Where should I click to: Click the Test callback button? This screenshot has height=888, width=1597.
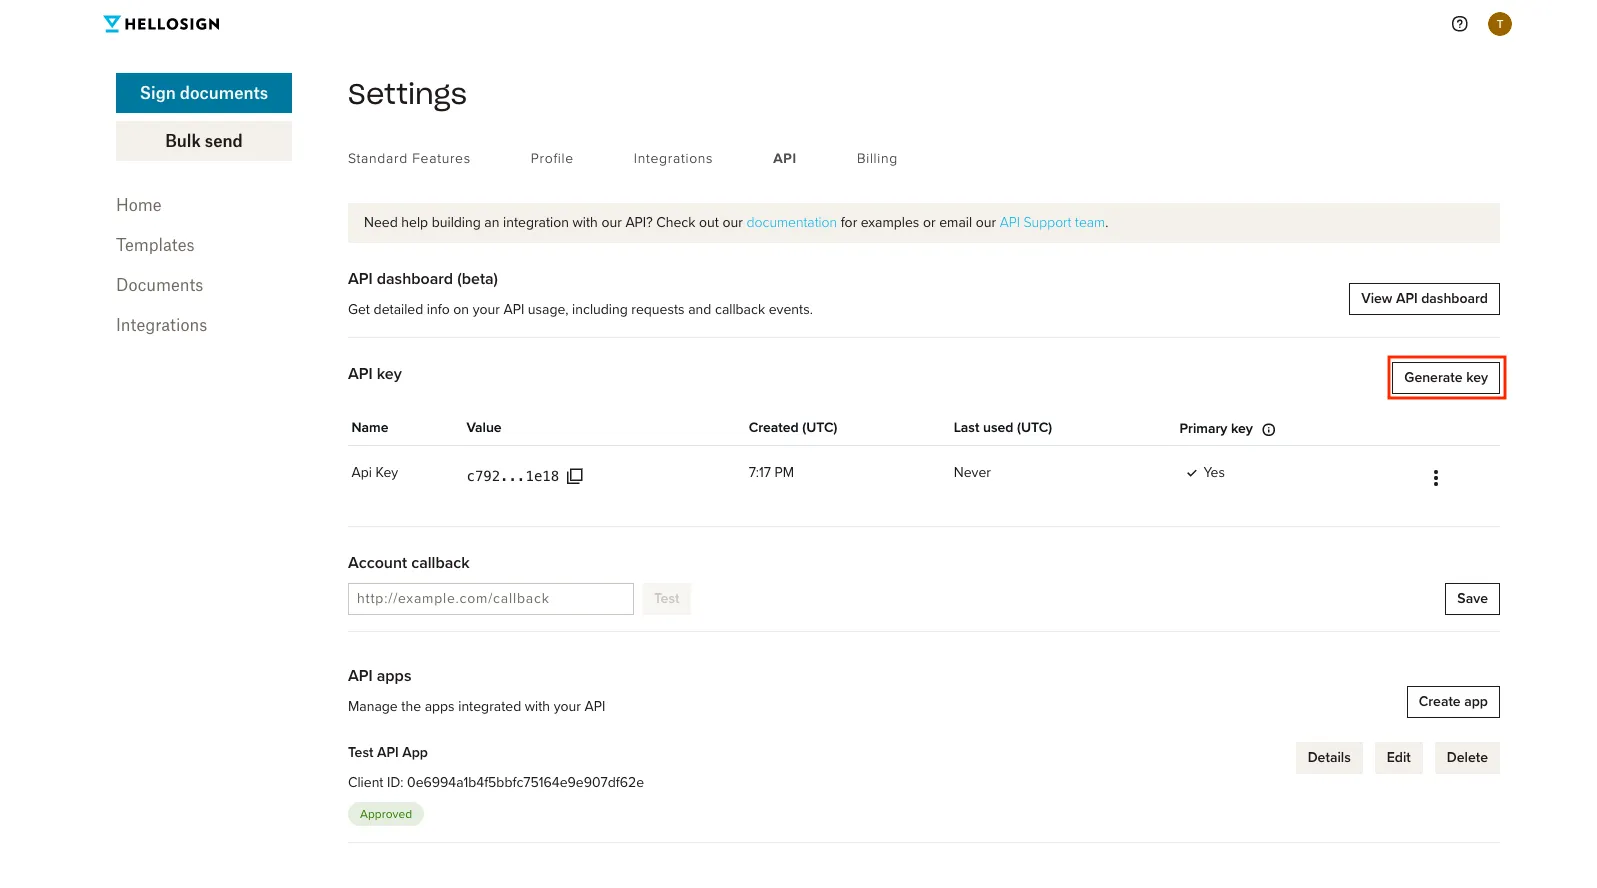(x=667, y=599)
